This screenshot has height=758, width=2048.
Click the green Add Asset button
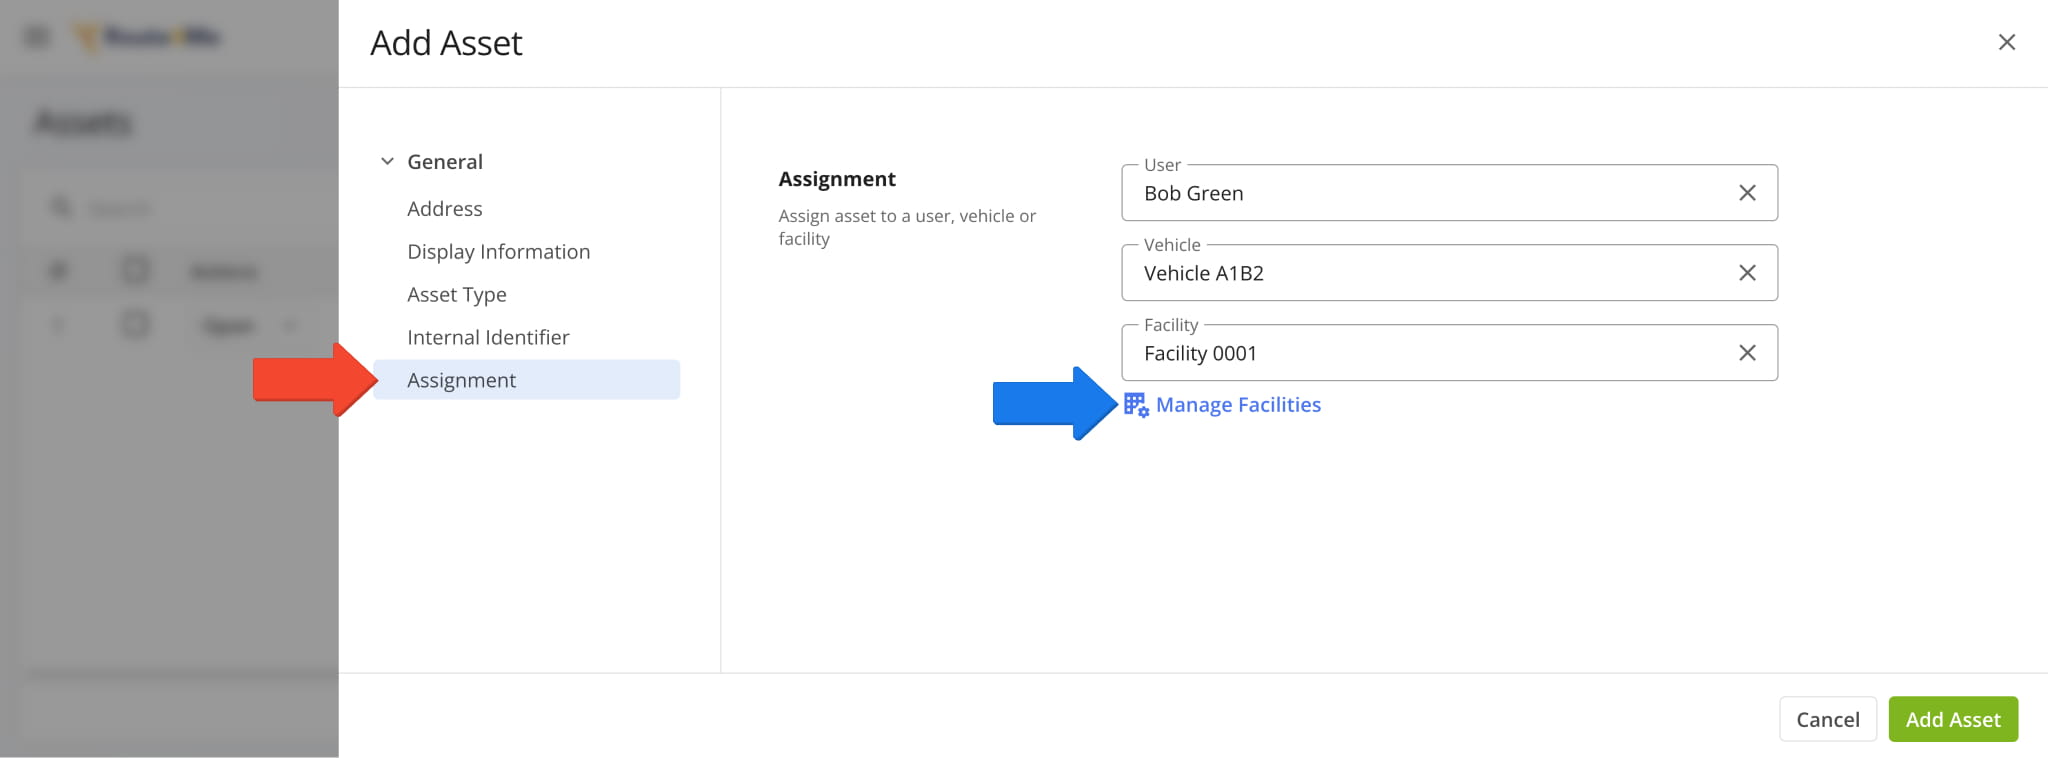(1952, 718)
